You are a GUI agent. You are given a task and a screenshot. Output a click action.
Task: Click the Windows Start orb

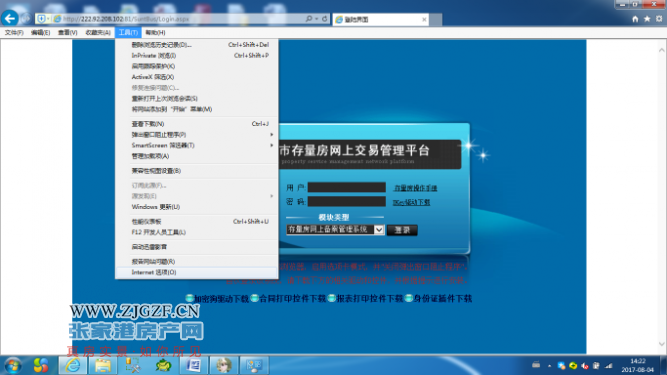(x=12, y=365)
